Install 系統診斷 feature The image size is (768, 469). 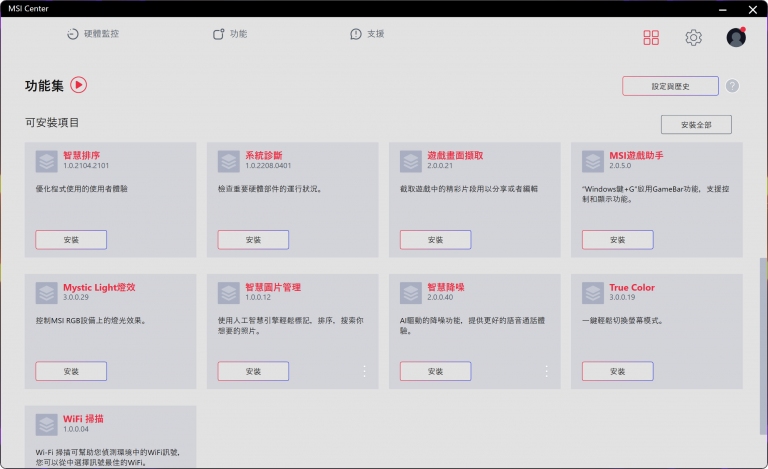pos(253,240)
